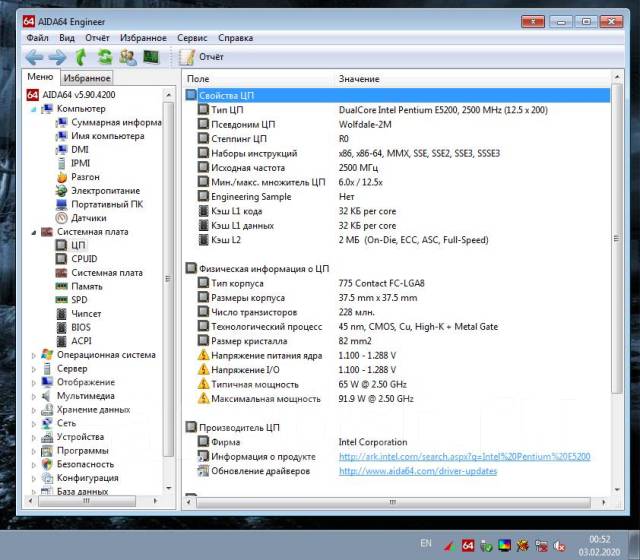Image resolution: width=640 pixels, height=560 pixels.
Task: Open the Датчики sensors item
Action: (88, 217)
